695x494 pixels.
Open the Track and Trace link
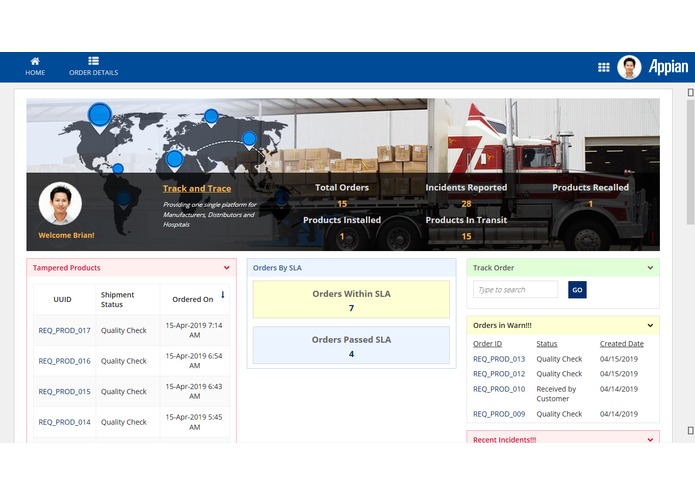(197, 188)
